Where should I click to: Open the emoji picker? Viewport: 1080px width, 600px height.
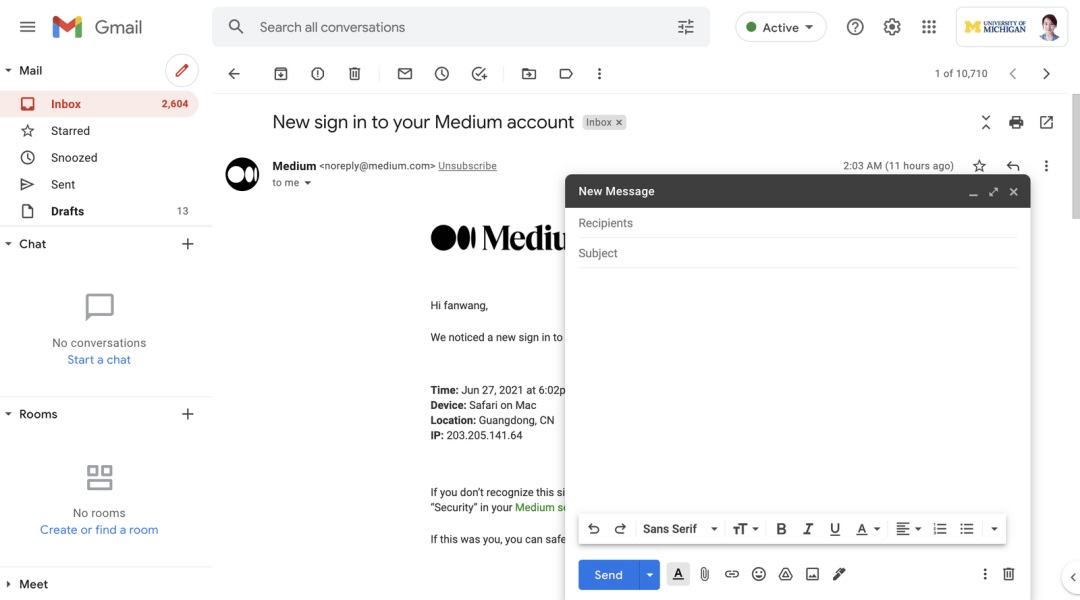pos(759,574)
